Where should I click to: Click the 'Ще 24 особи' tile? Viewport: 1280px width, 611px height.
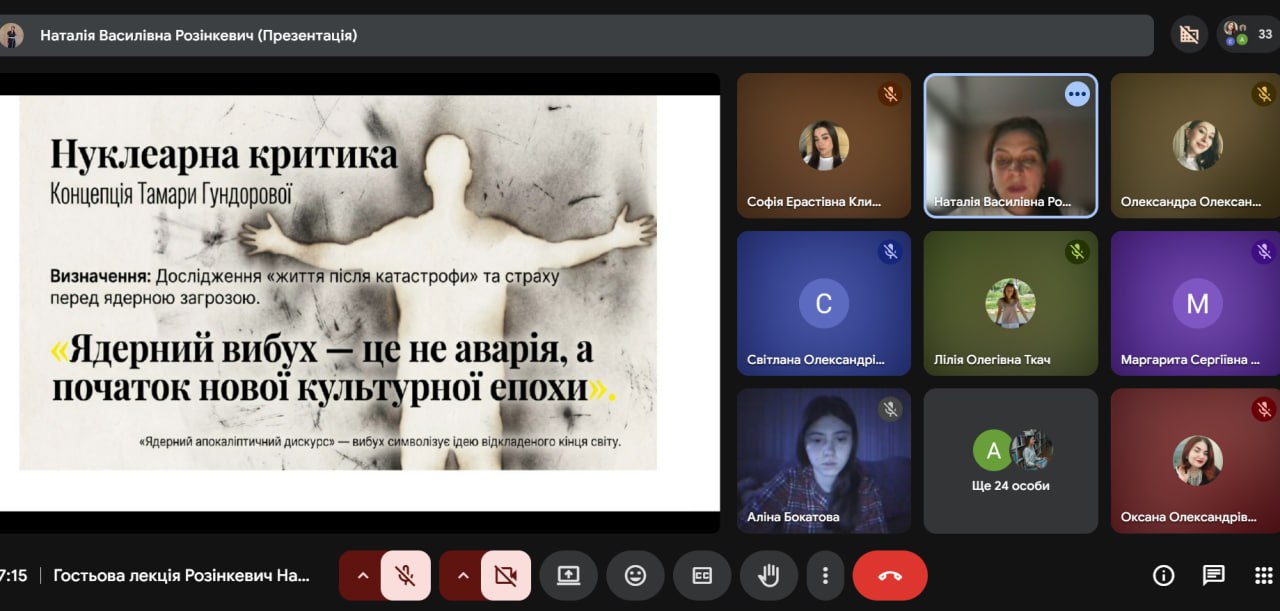coord(1010,461)
